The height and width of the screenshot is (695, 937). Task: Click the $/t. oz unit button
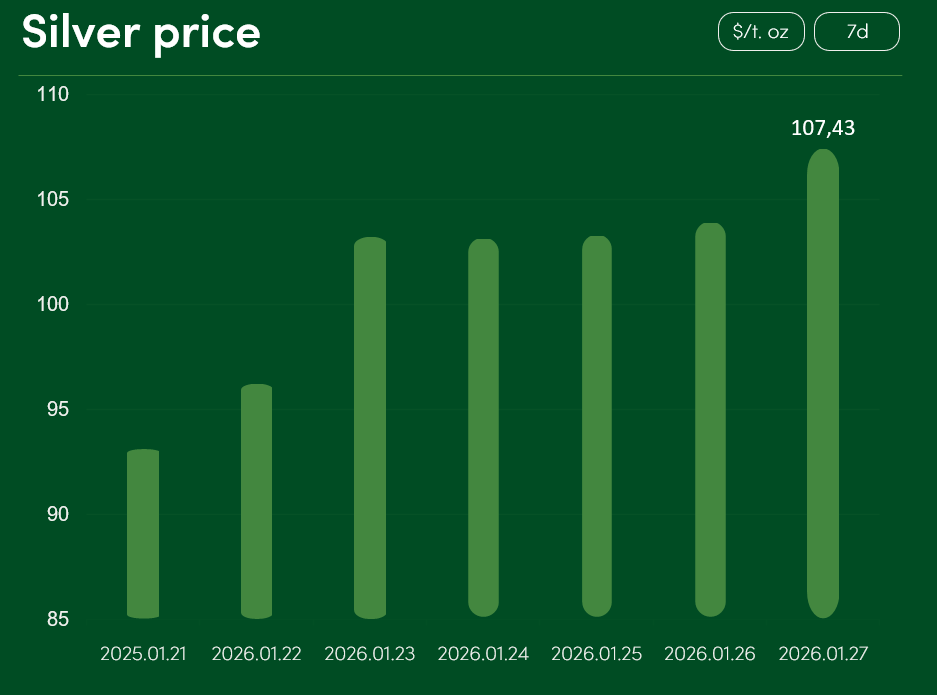click(x=761, y=32)
